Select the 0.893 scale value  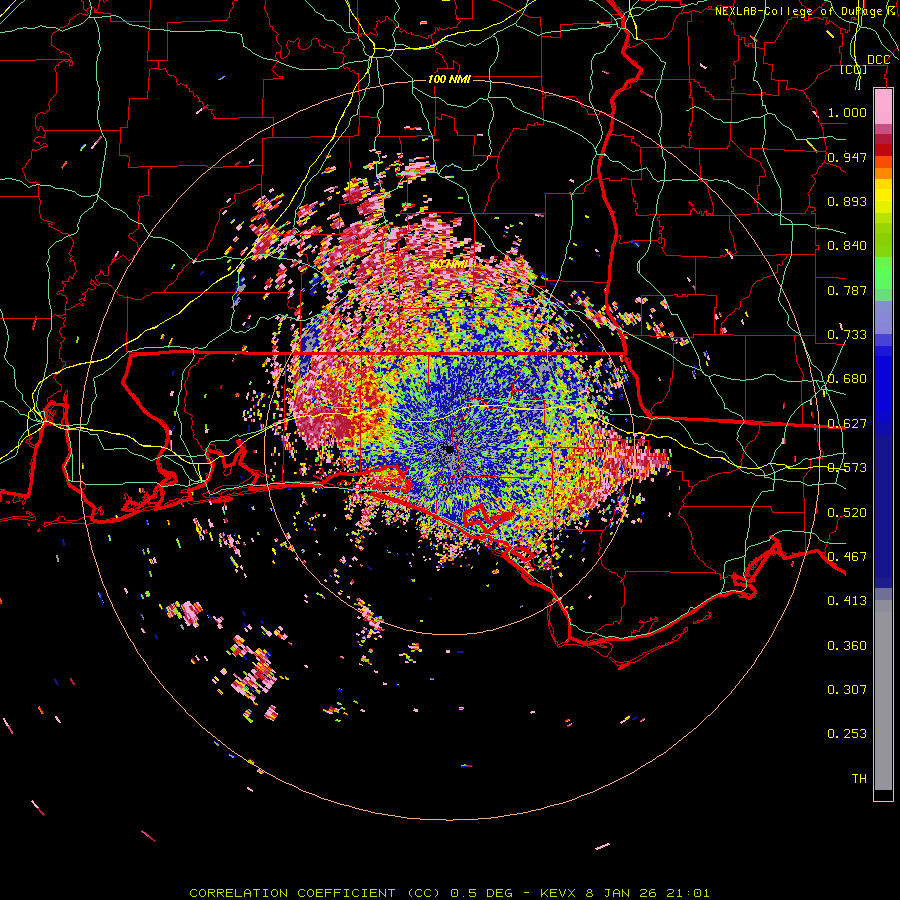(847, 201)
